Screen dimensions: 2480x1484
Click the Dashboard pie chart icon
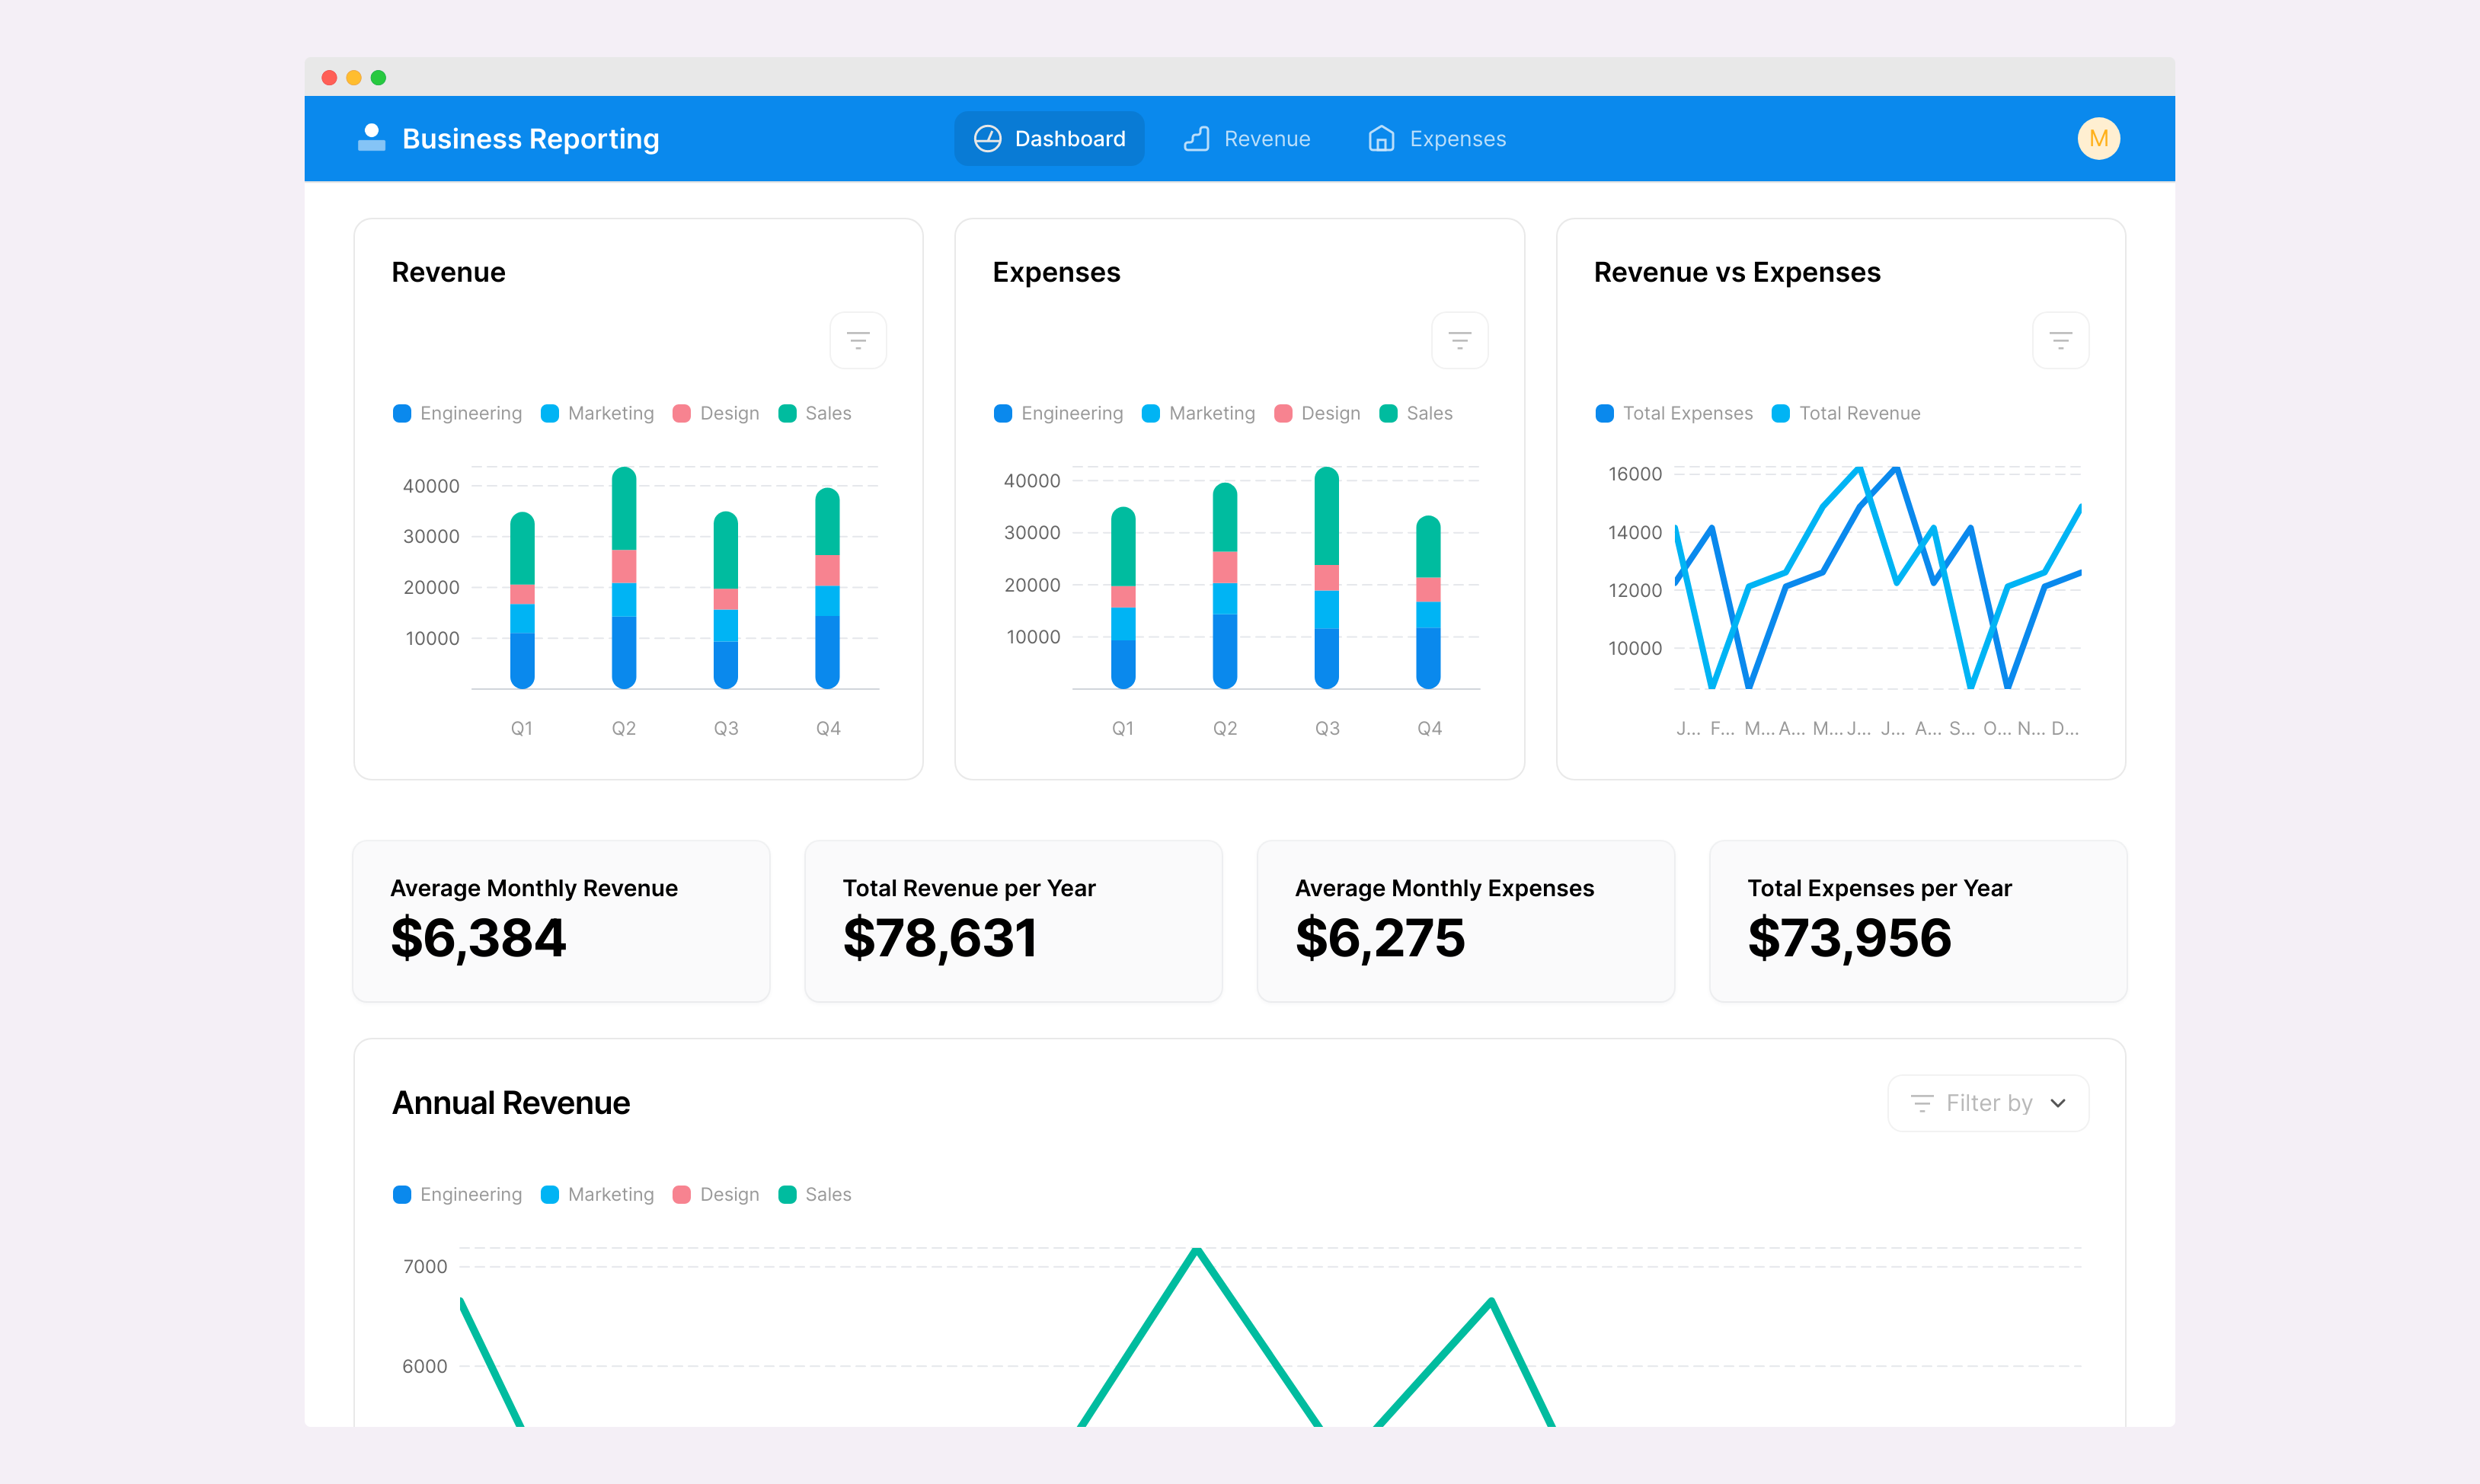coord(987,139)
